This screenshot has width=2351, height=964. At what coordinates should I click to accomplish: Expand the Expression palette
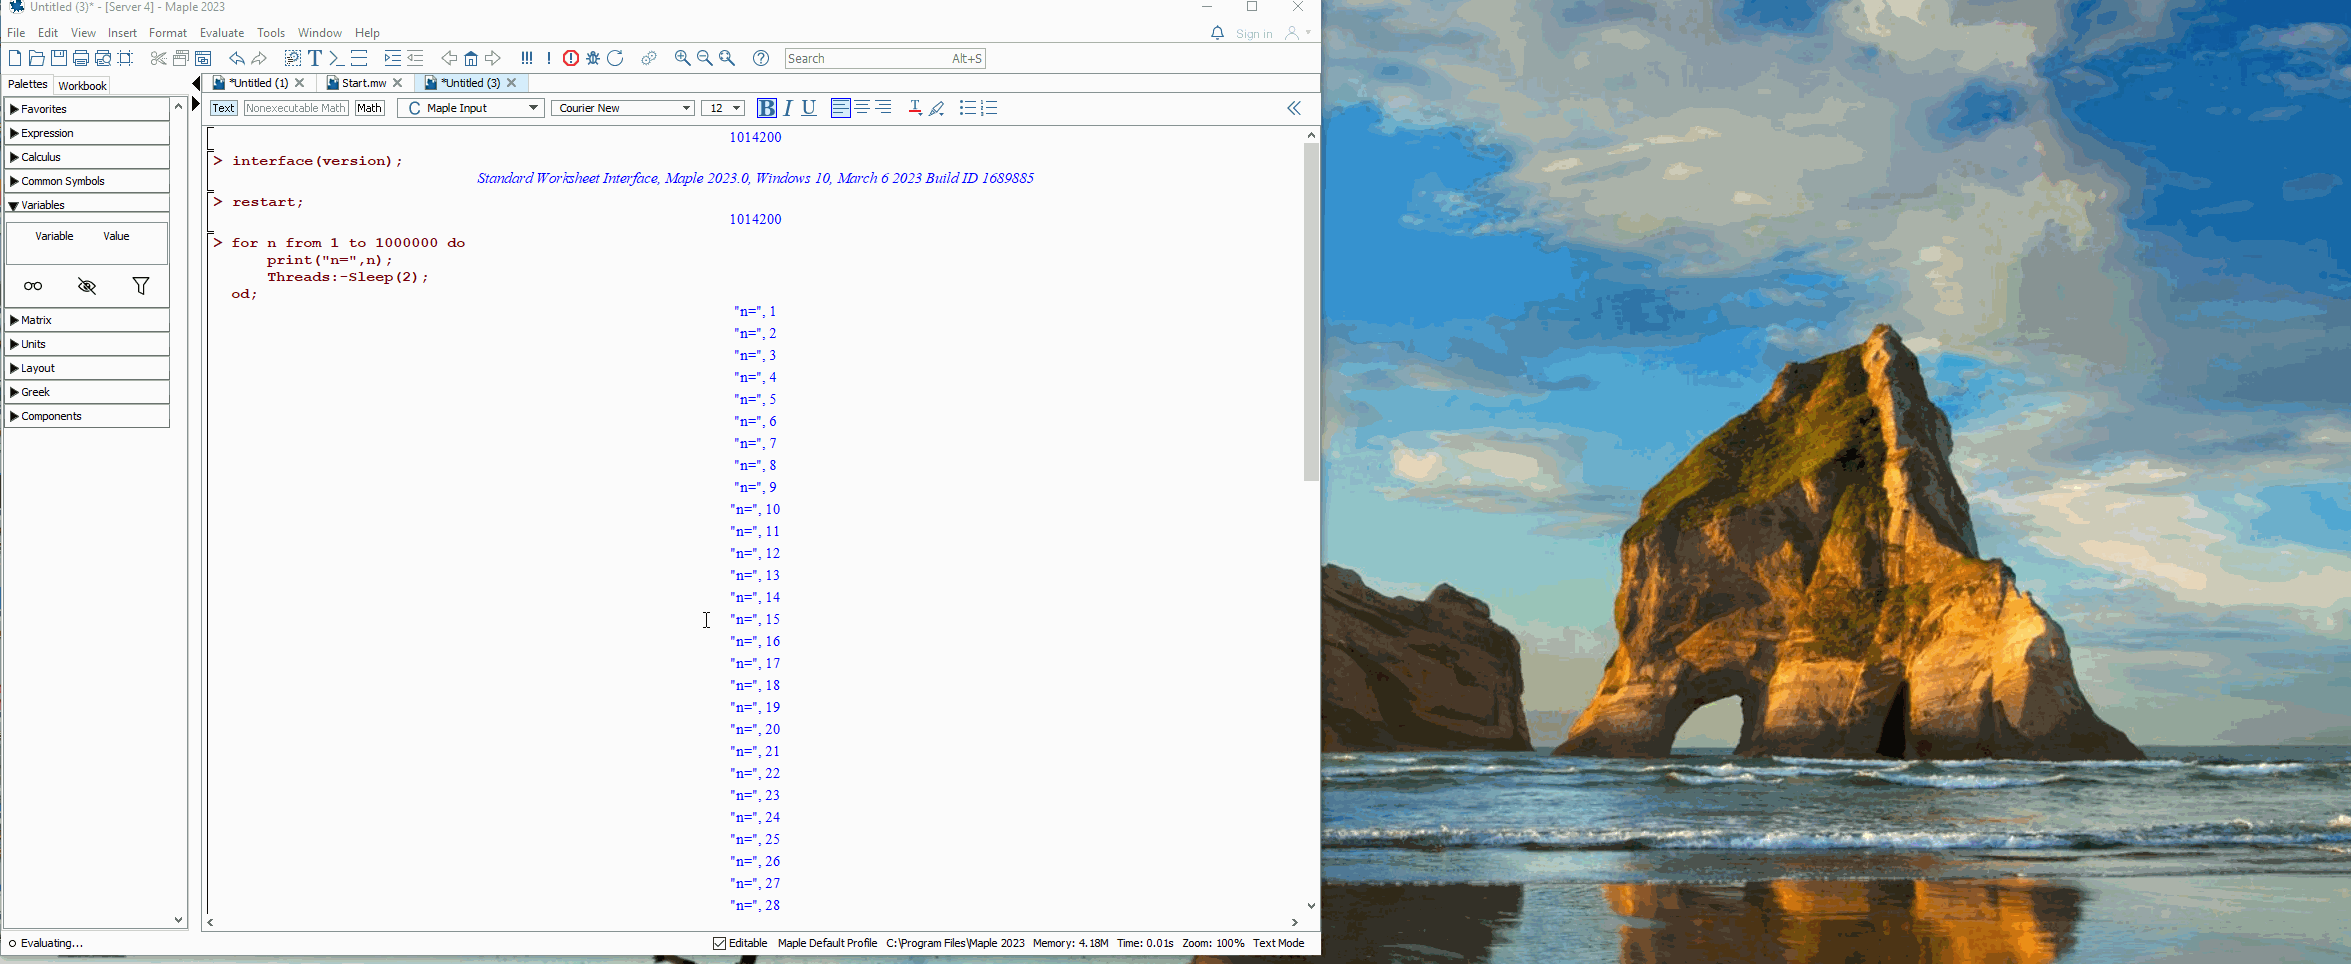tap(87, 133)
